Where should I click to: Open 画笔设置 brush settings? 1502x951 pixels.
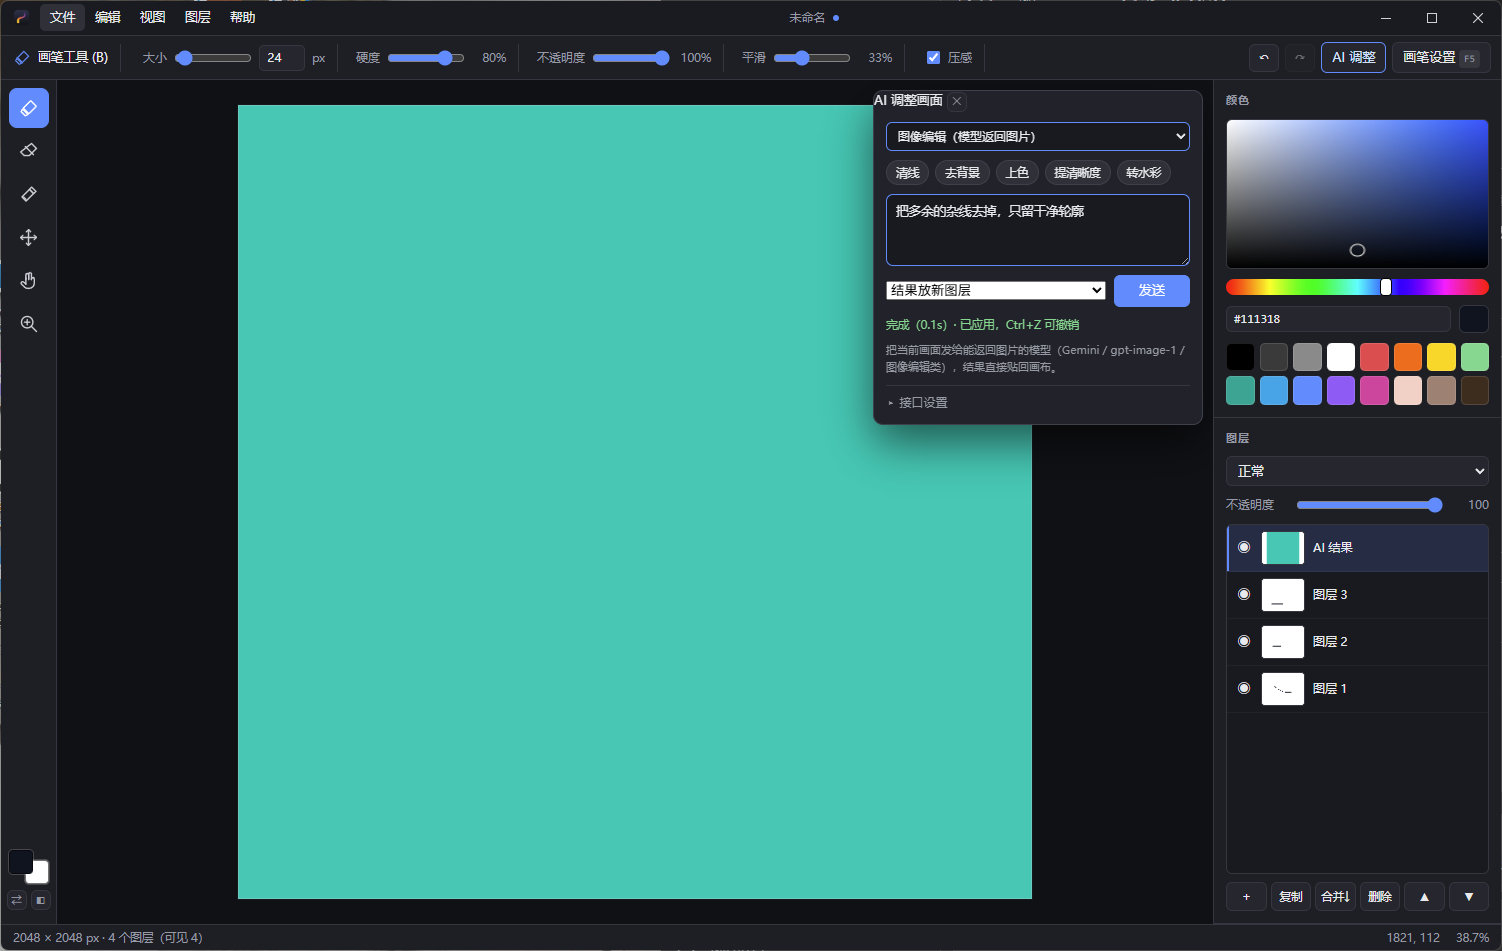coord(1441,58)
